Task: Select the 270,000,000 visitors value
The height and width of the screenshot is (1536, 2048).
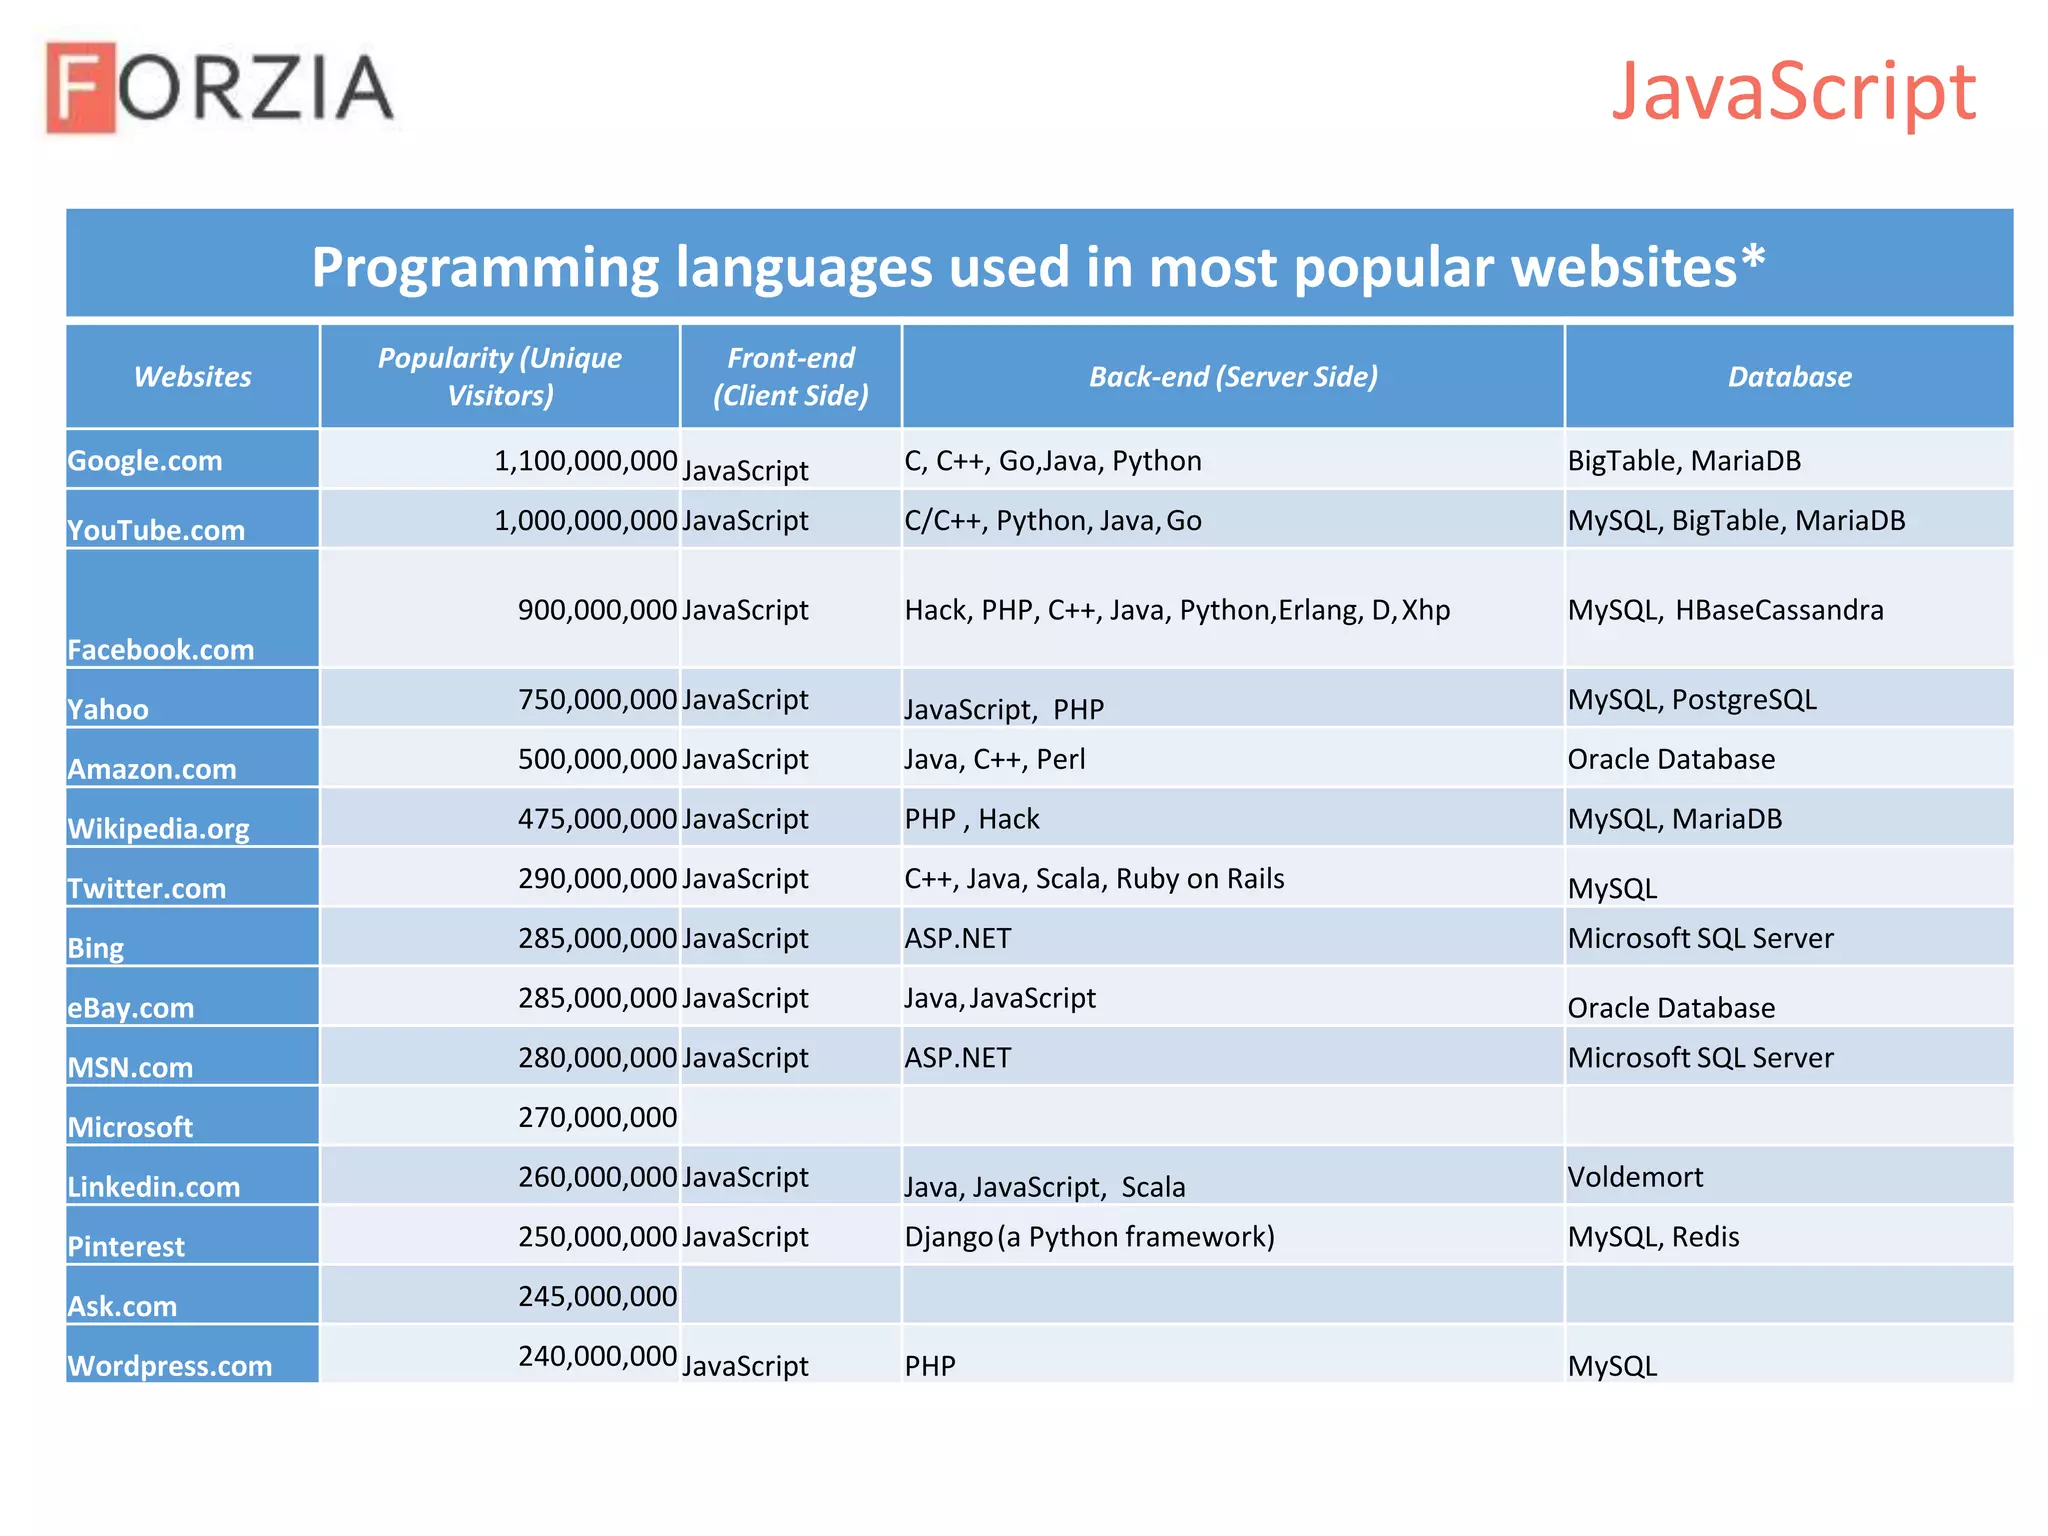Action: 598,1118
